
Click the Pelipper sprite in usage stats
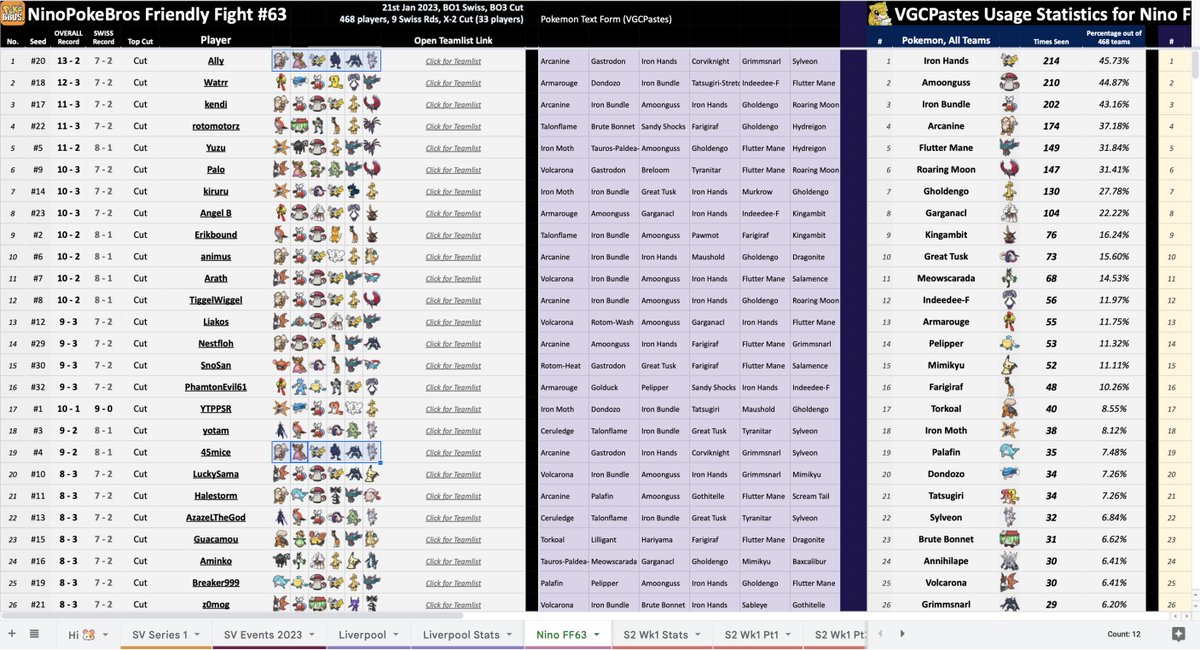(1010, 344)
